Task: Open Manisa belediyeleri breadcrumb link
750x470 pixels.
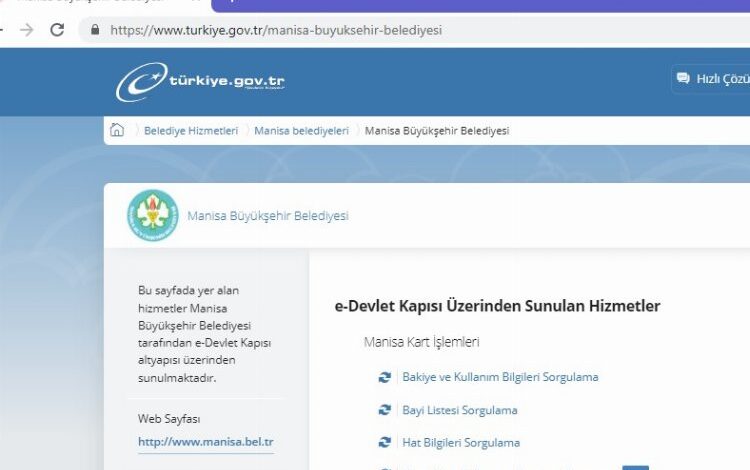Action: [301, 131]
